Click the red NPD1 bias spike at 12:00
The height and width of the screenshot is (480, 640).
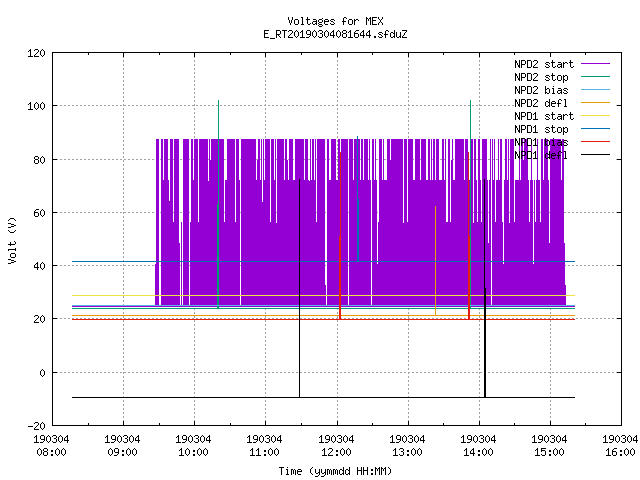[340, 235]
